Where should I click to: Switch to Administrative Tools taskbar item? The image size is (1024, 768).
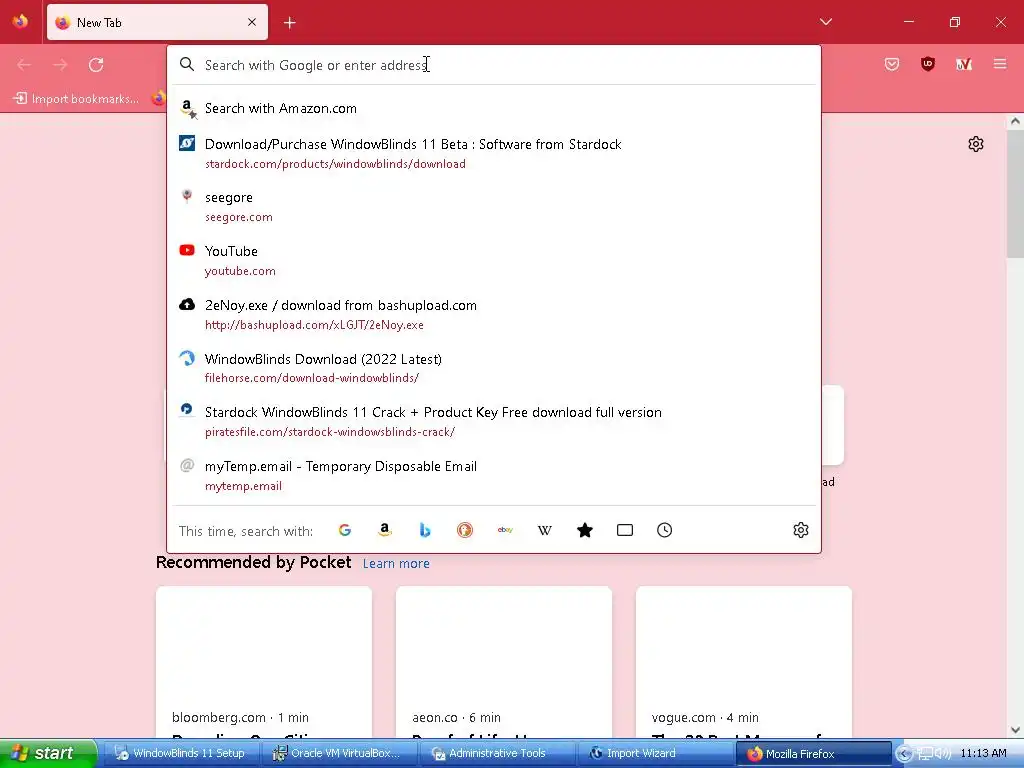click(x=498, y=754)
